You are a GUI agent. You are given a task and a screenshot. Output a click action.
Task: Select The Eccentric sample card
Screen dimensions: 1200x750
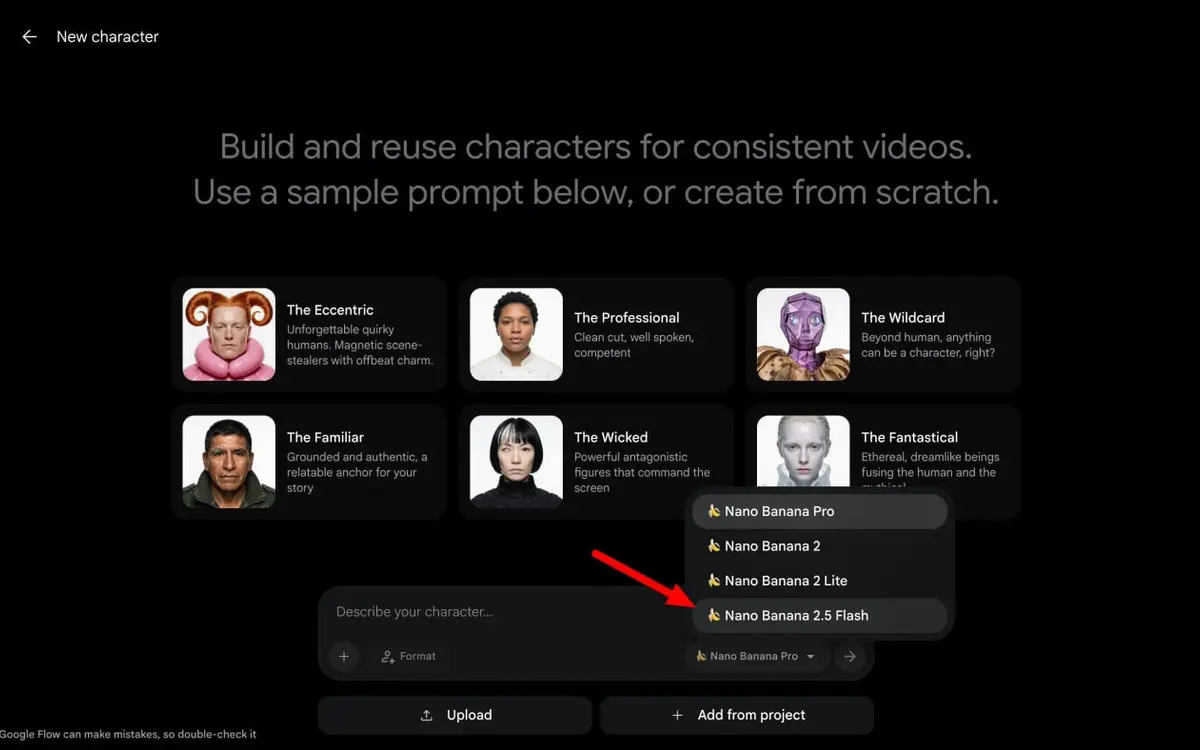(309, 334)
